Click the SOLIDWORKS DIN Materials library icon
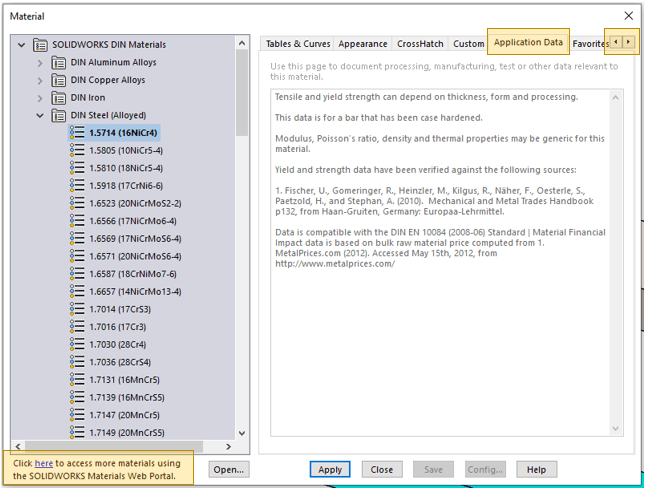Viewport: 645px width, 488px height. pos(40,44)
